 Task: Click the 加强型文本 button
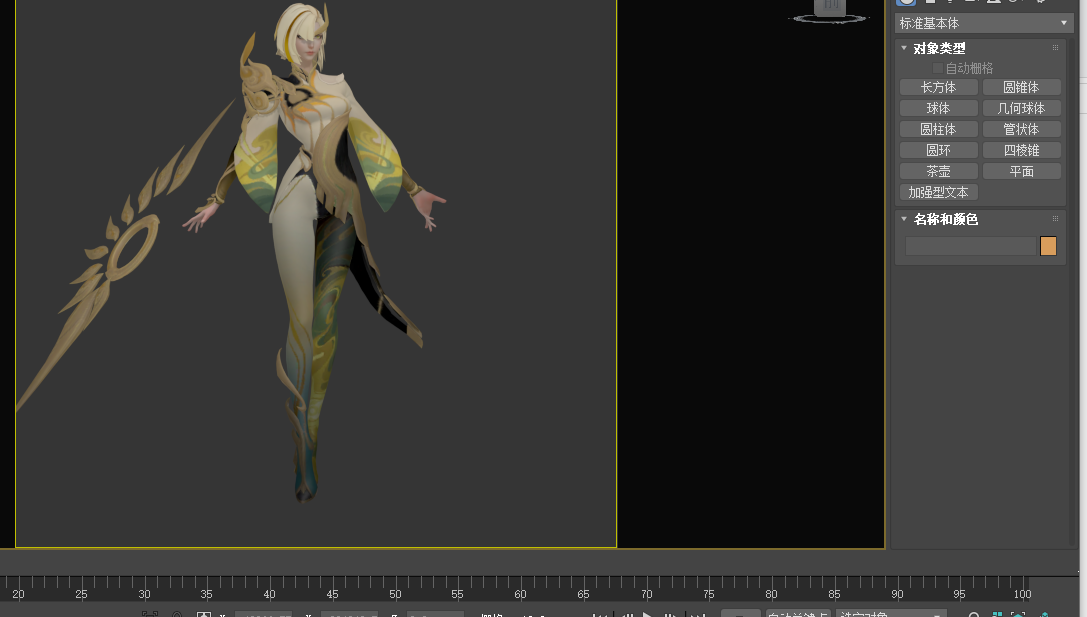(x=938, y=193)
